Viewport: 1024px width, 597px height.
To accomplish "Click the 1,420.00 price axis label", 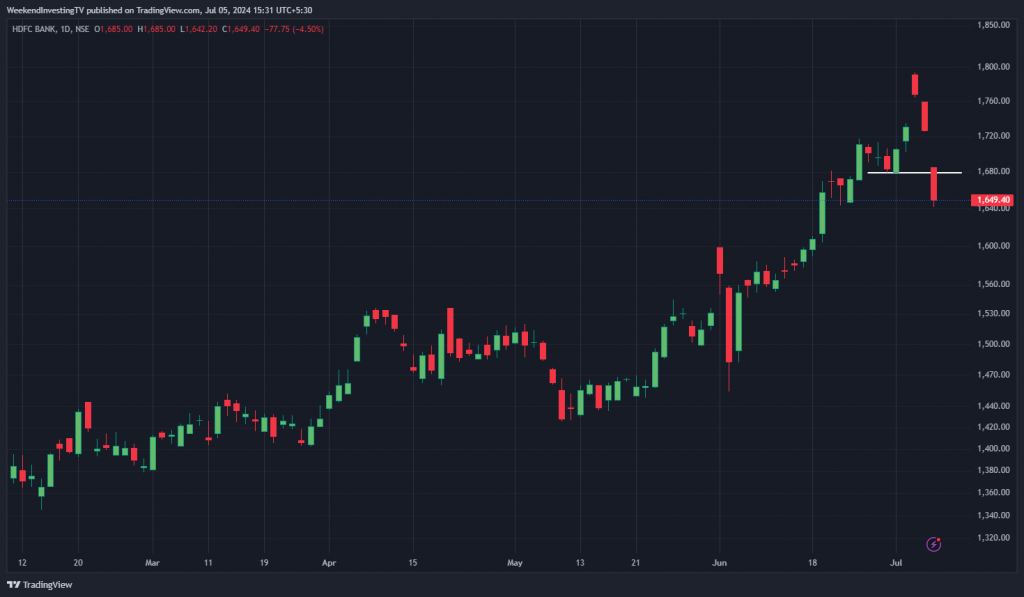I will [x=993, y=427].
